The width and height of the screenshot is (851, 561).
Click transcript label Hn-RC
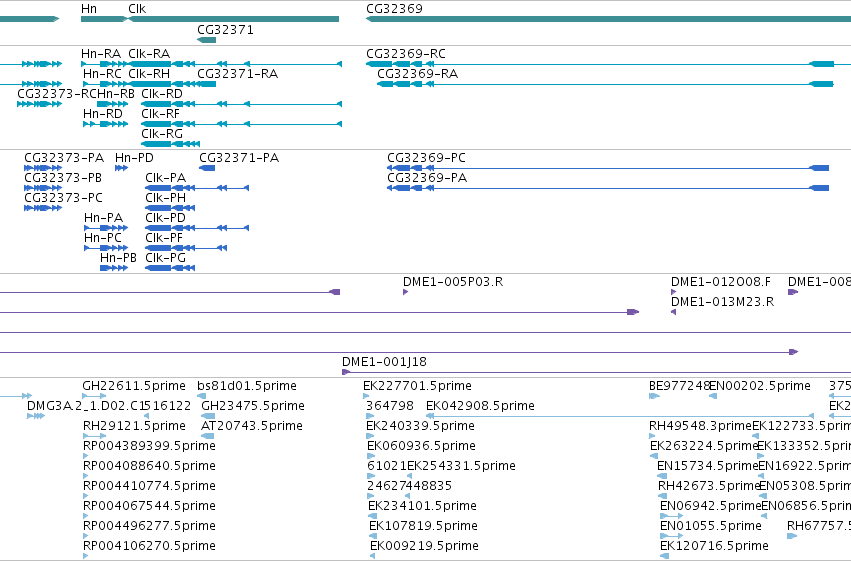click(x=102, y=74)
